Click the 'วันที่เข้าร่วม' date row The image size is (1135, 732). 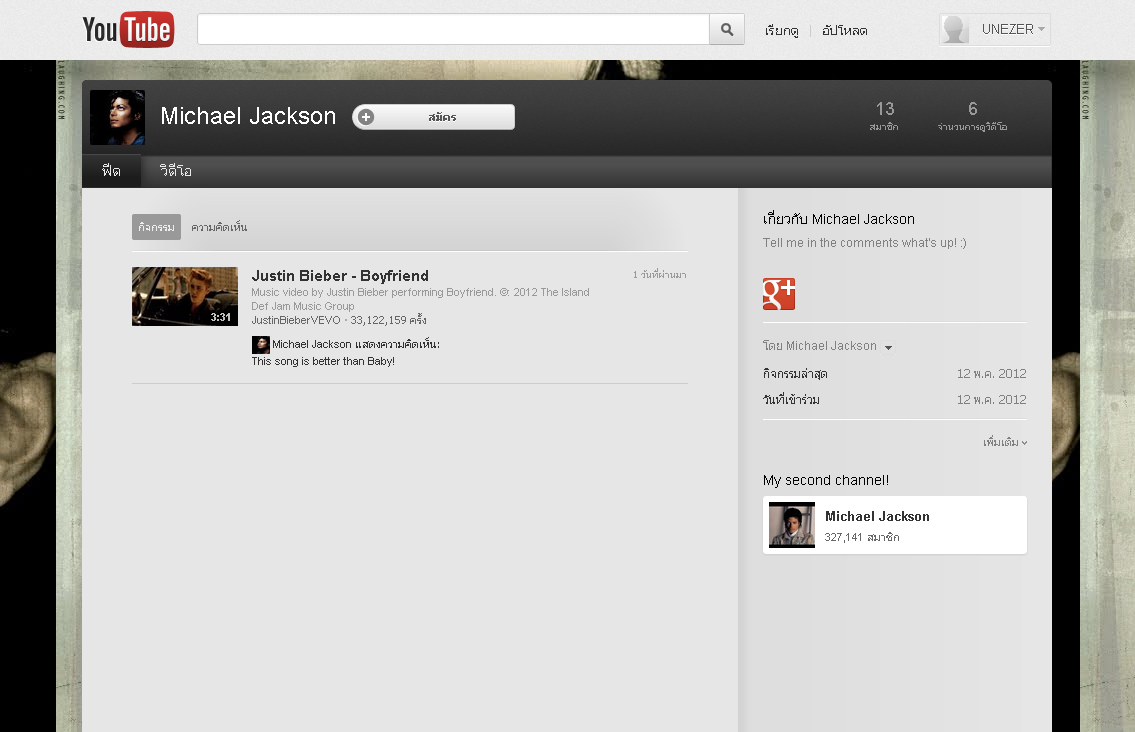895,400
